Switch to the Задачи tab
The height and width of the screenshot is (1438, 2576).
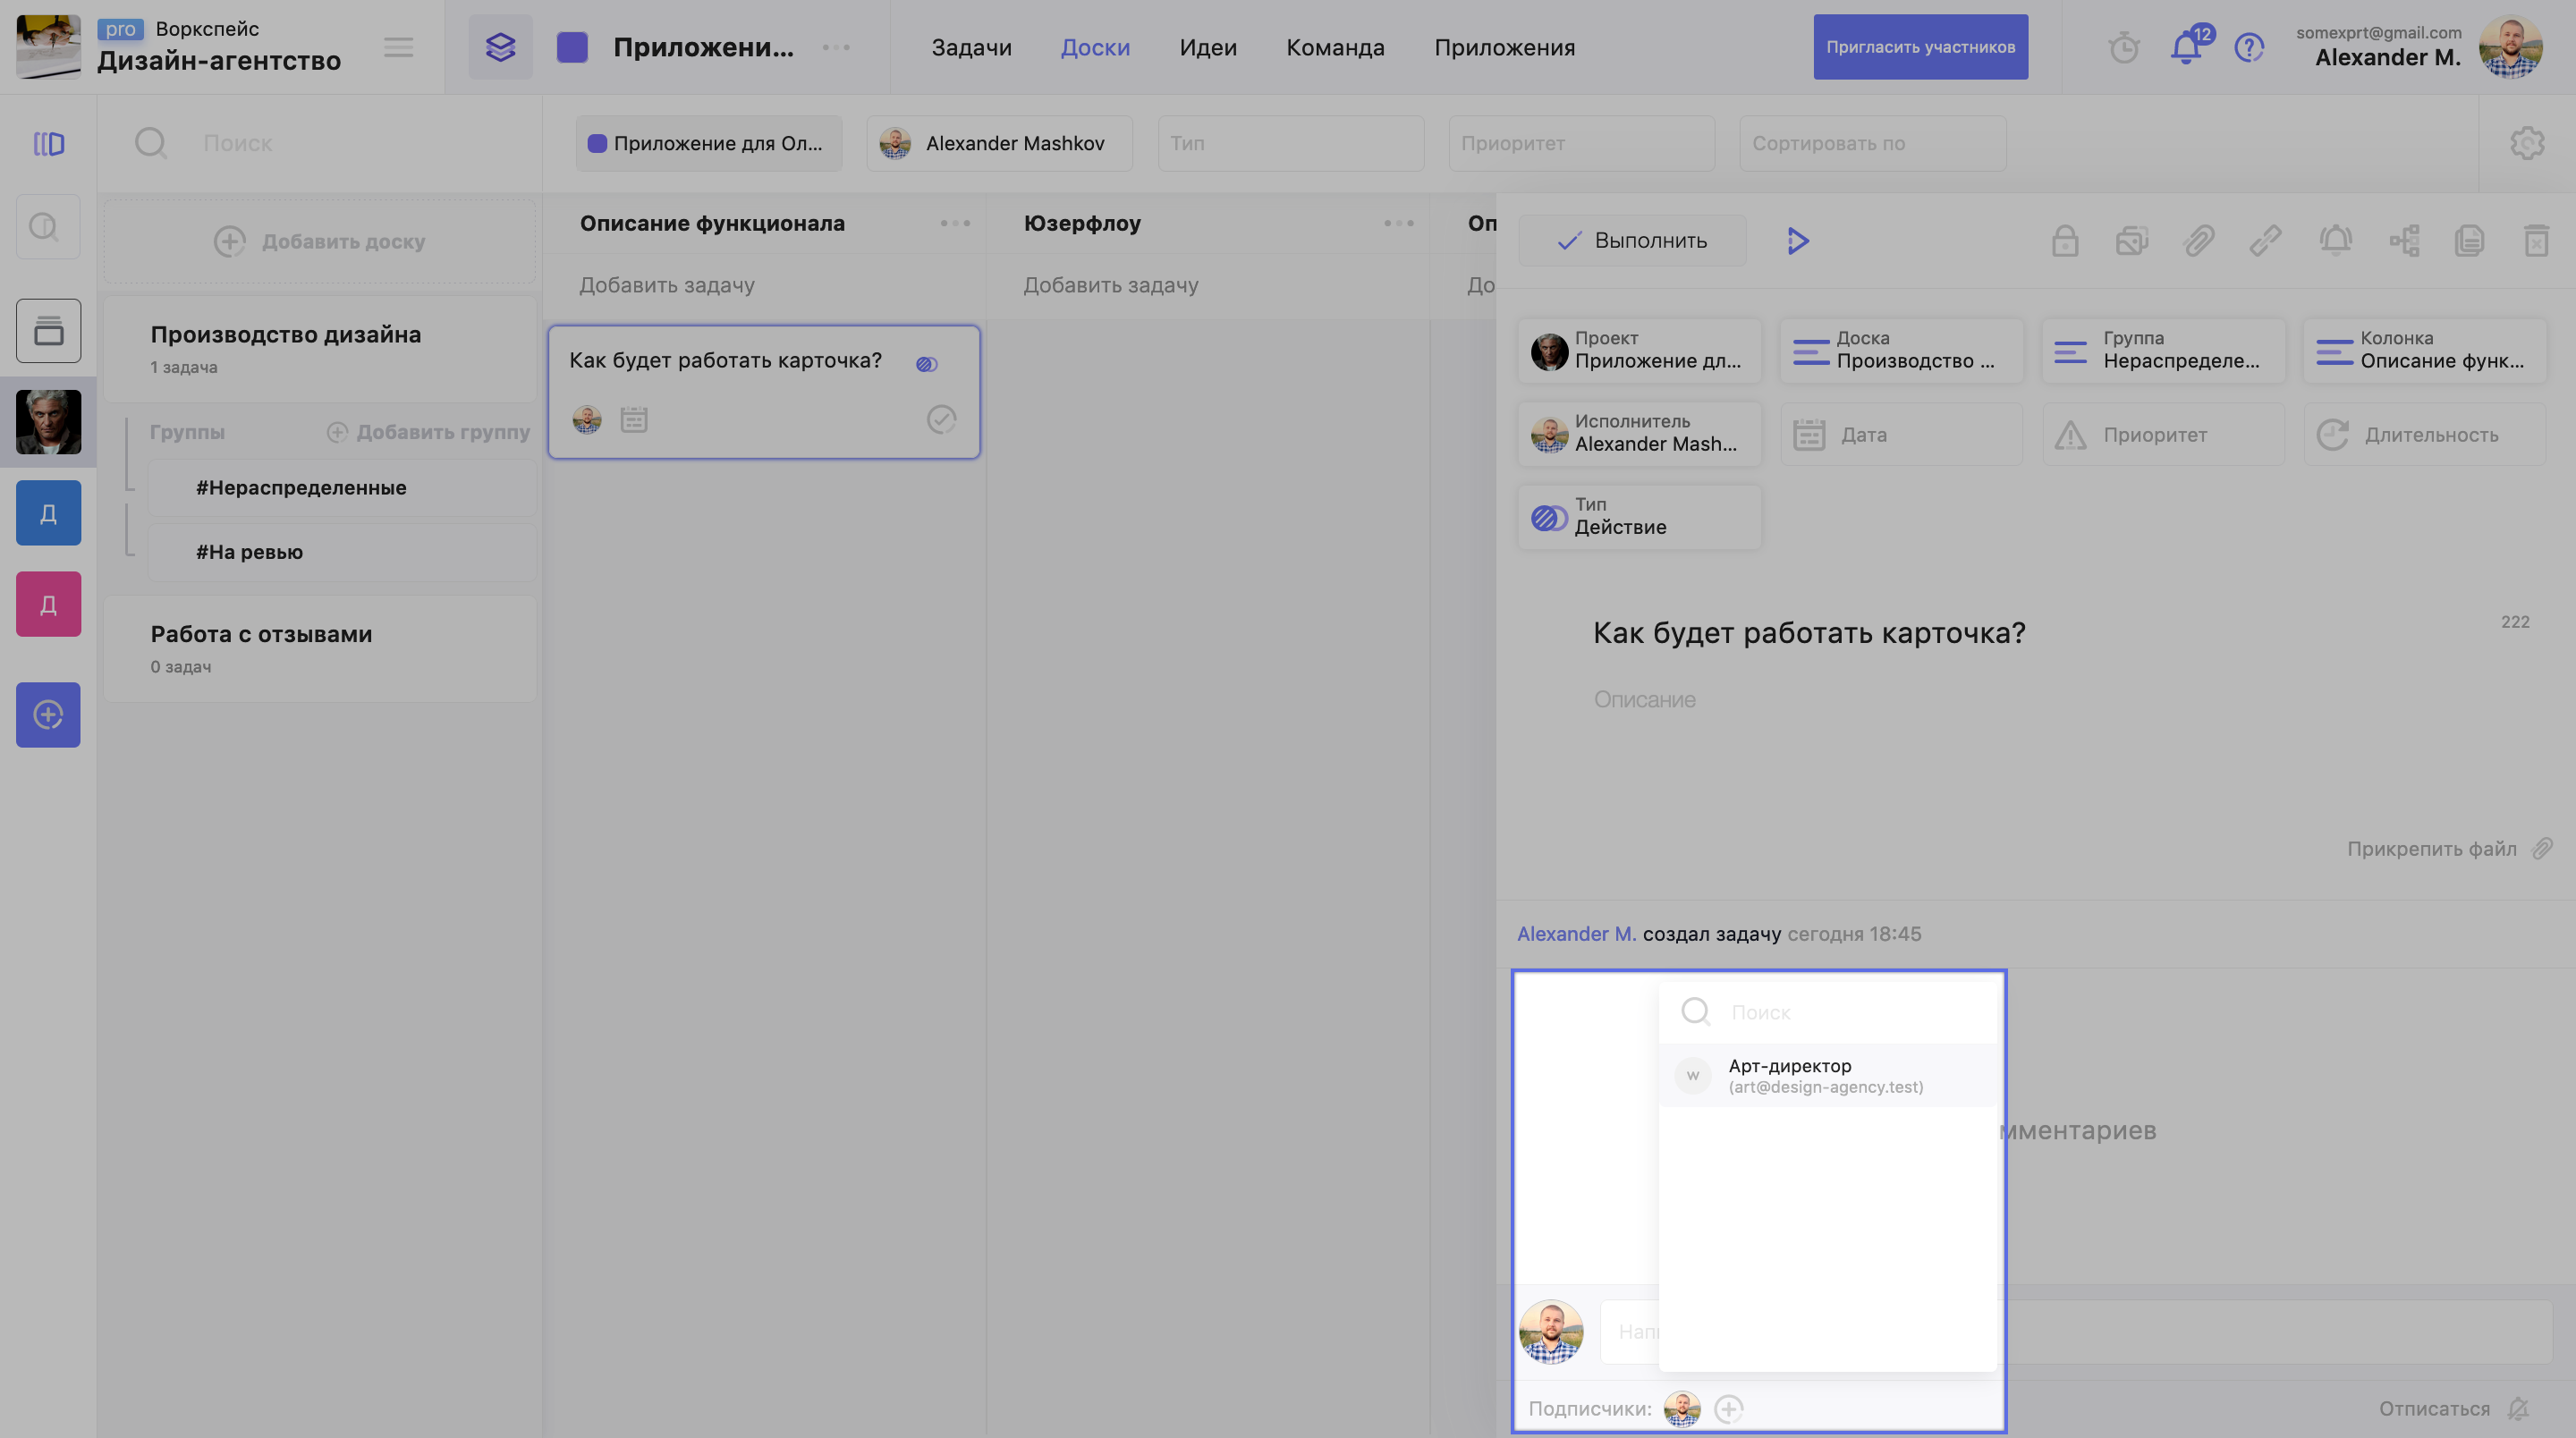point(971,47)
